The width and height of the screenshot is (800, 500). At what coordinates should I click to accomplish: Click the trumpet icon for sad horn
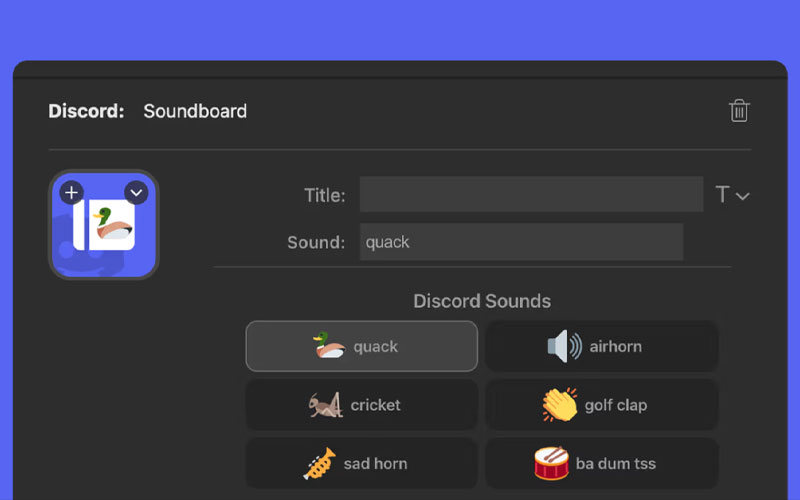320,464
